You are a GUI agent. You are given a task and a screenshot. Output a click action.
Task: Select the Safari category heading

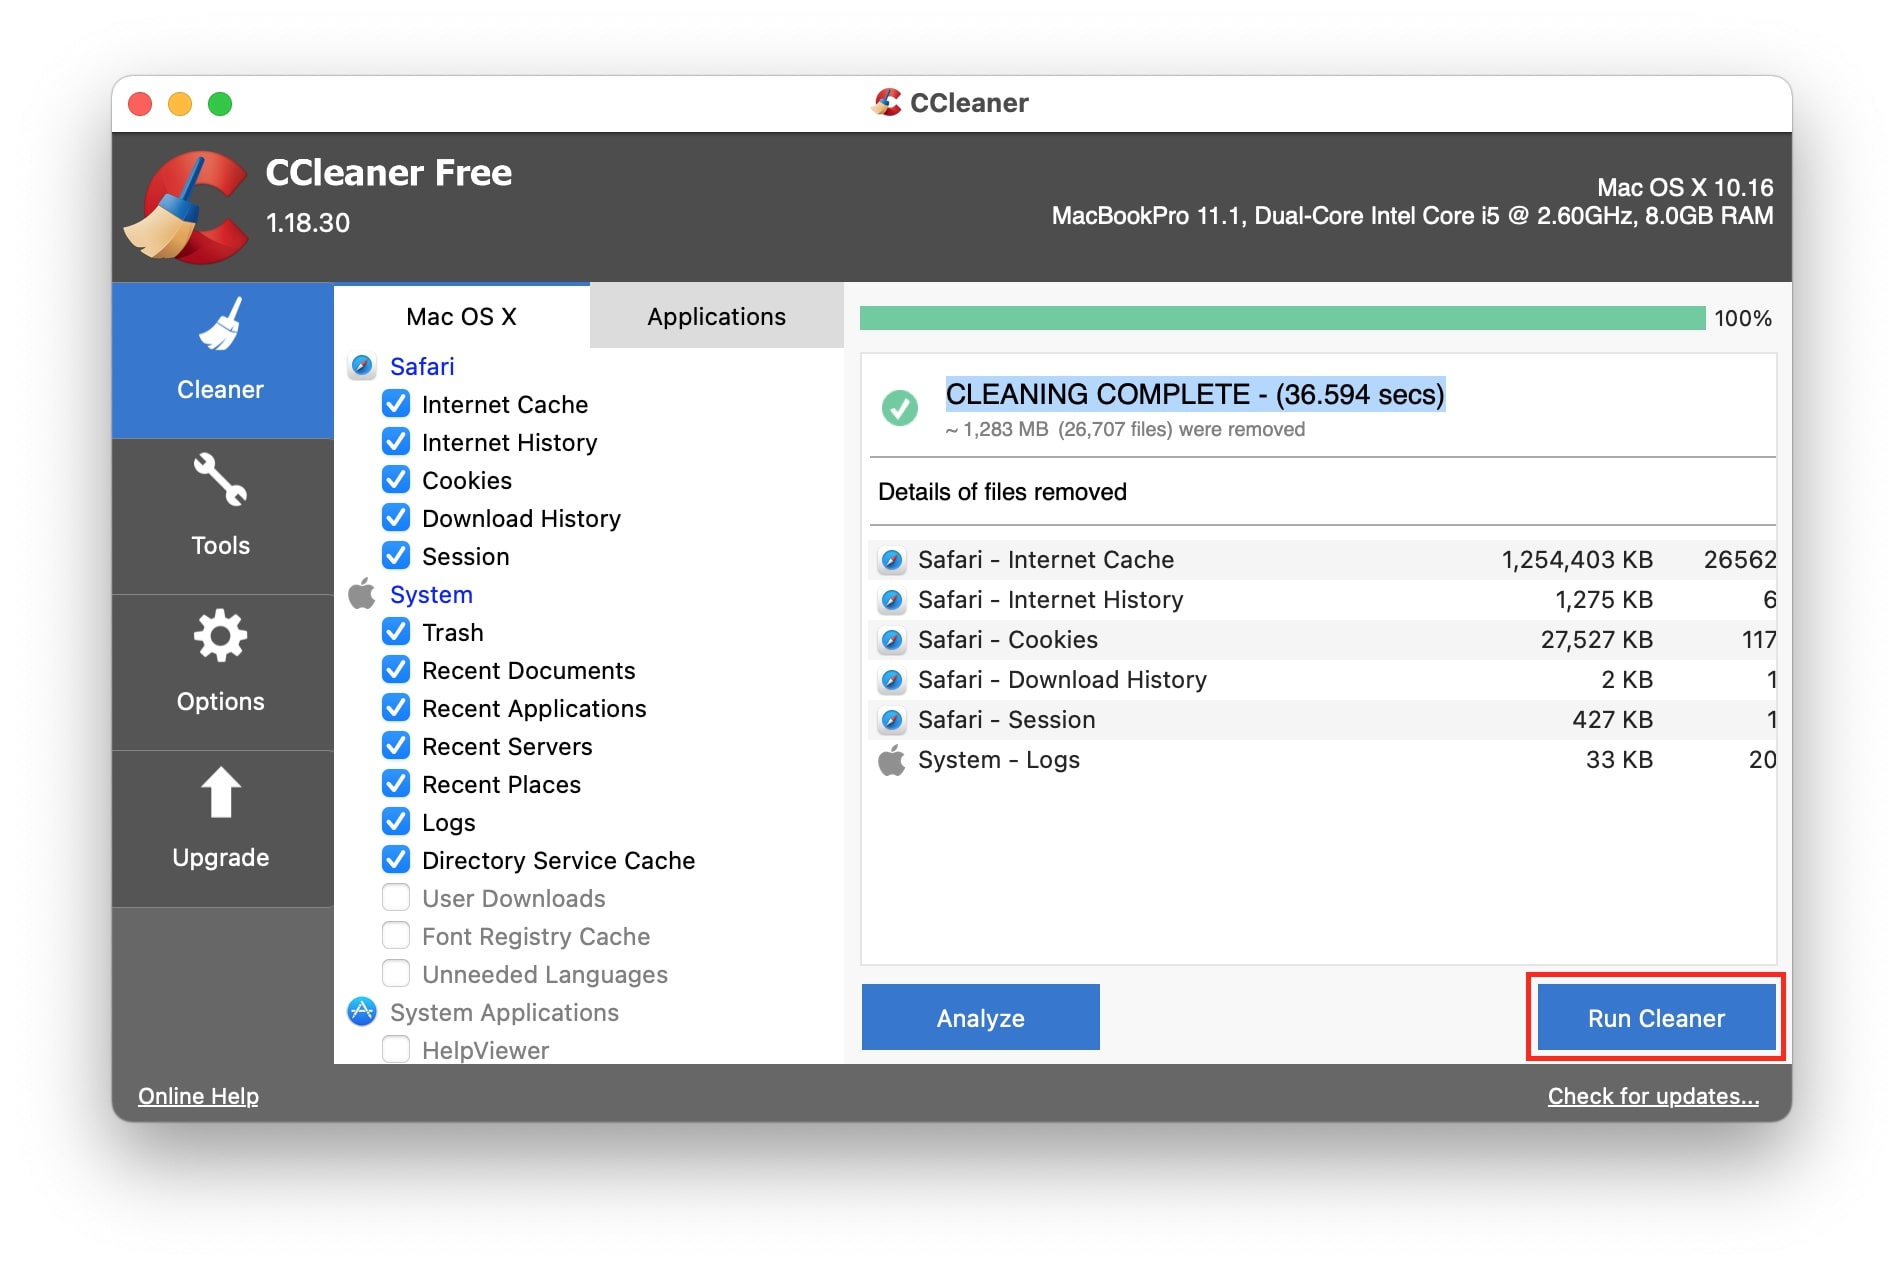[422, 366]
